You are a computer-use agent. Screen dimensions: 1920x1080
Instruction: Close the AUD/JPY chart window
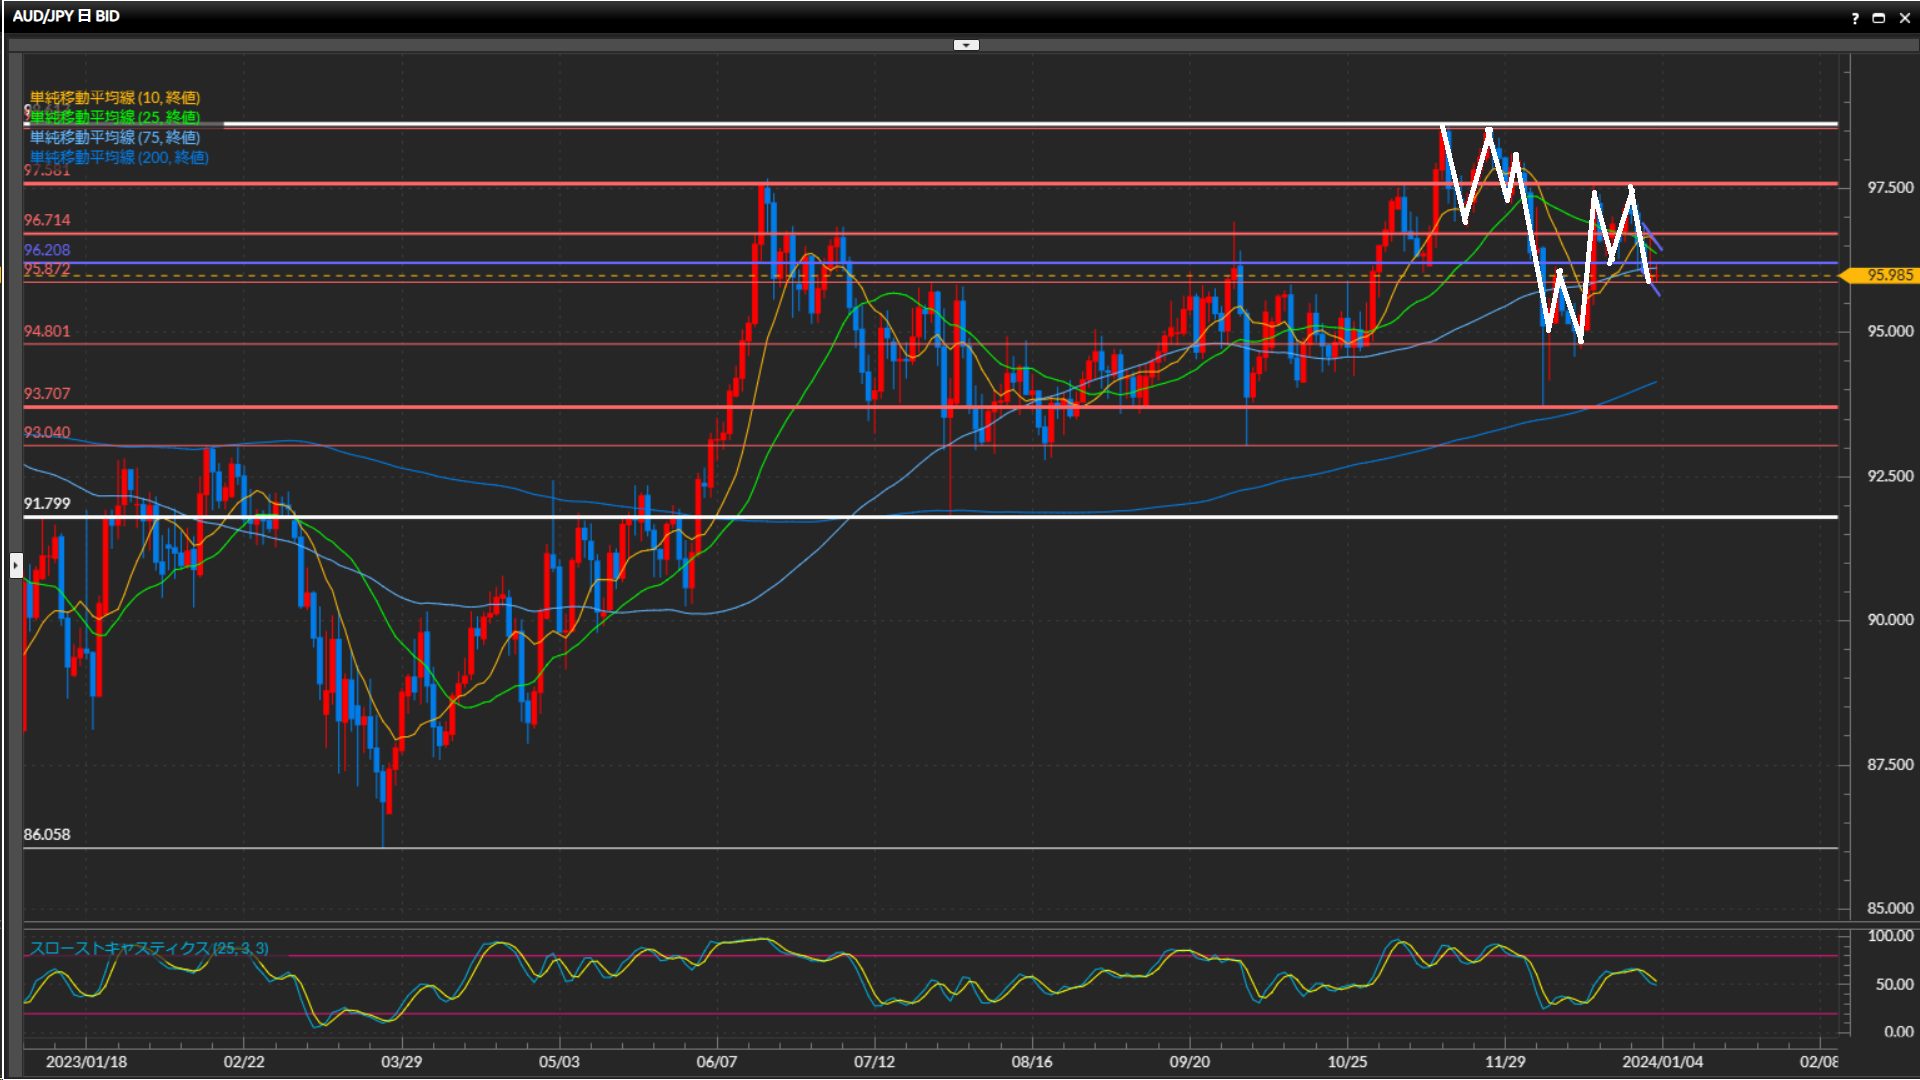(1904, 18)
